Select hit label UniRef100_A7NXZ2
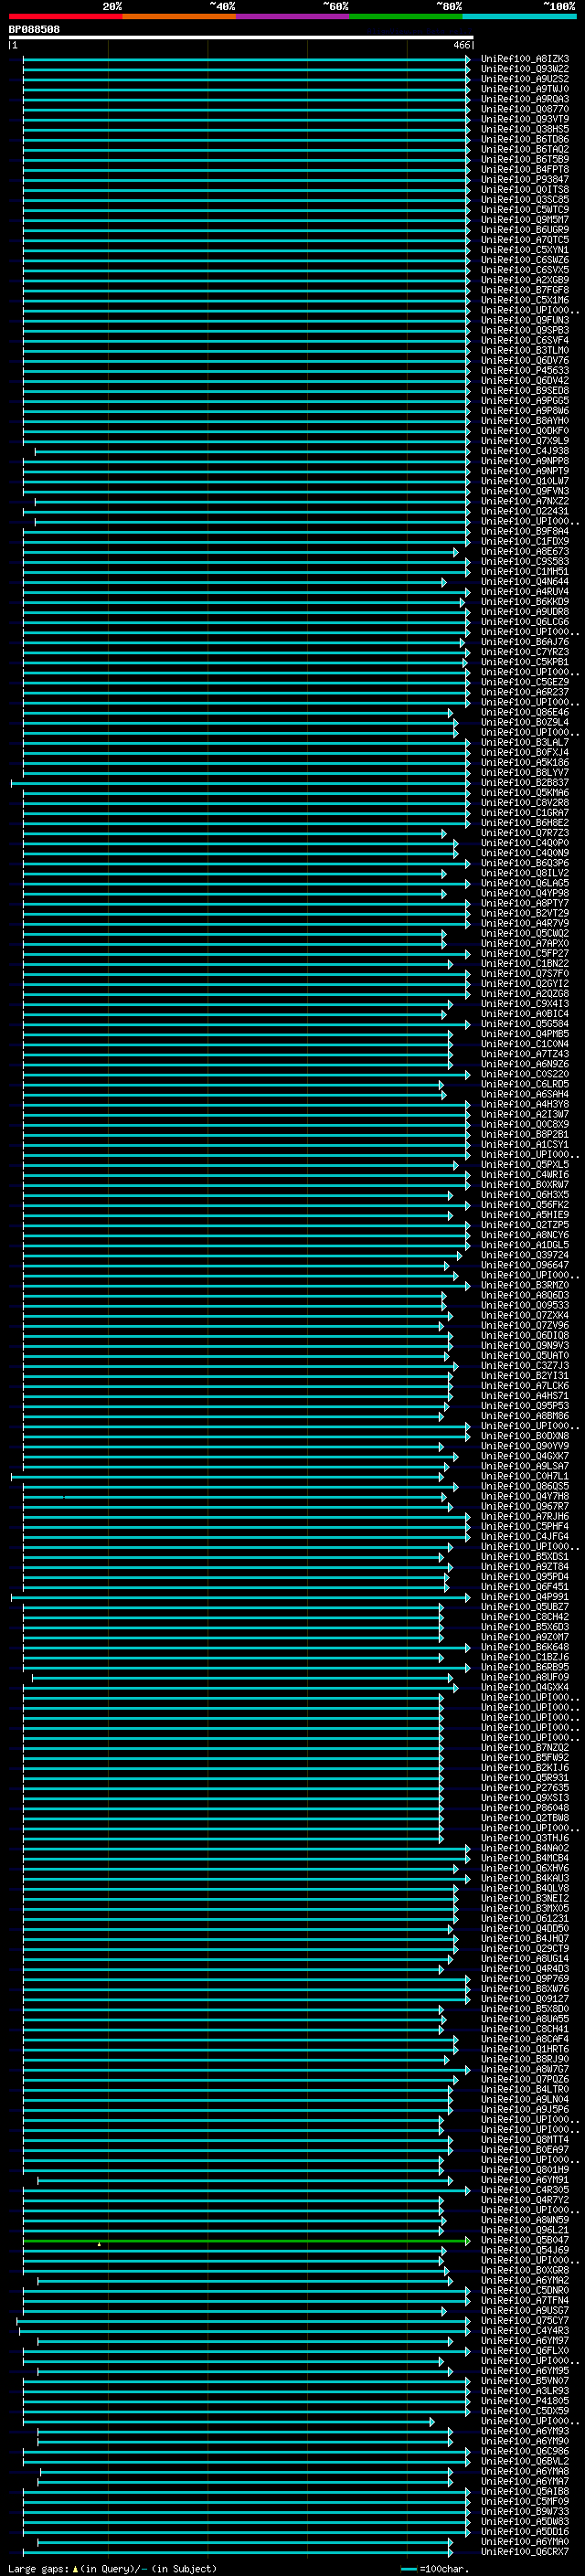585x2576 pixels. (x=525, y=502)
